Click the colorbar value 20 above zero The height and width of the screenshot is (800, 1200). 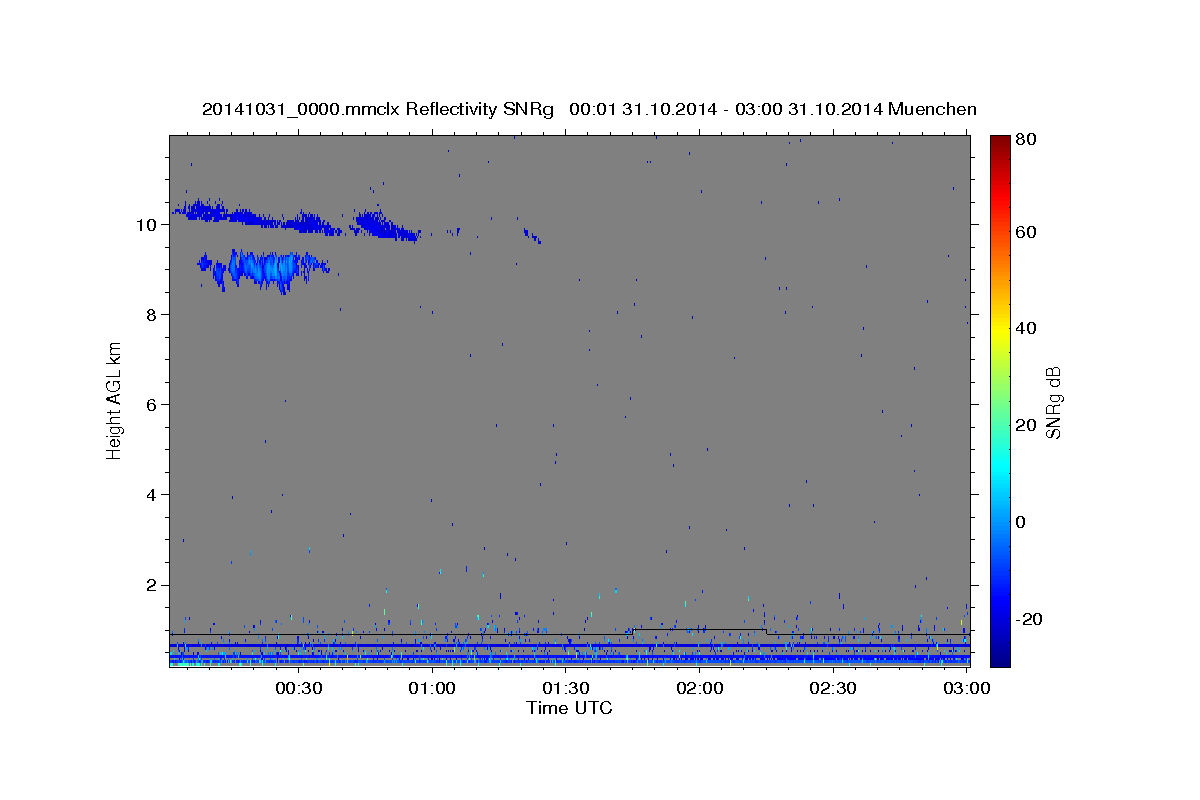[1025, 425]
